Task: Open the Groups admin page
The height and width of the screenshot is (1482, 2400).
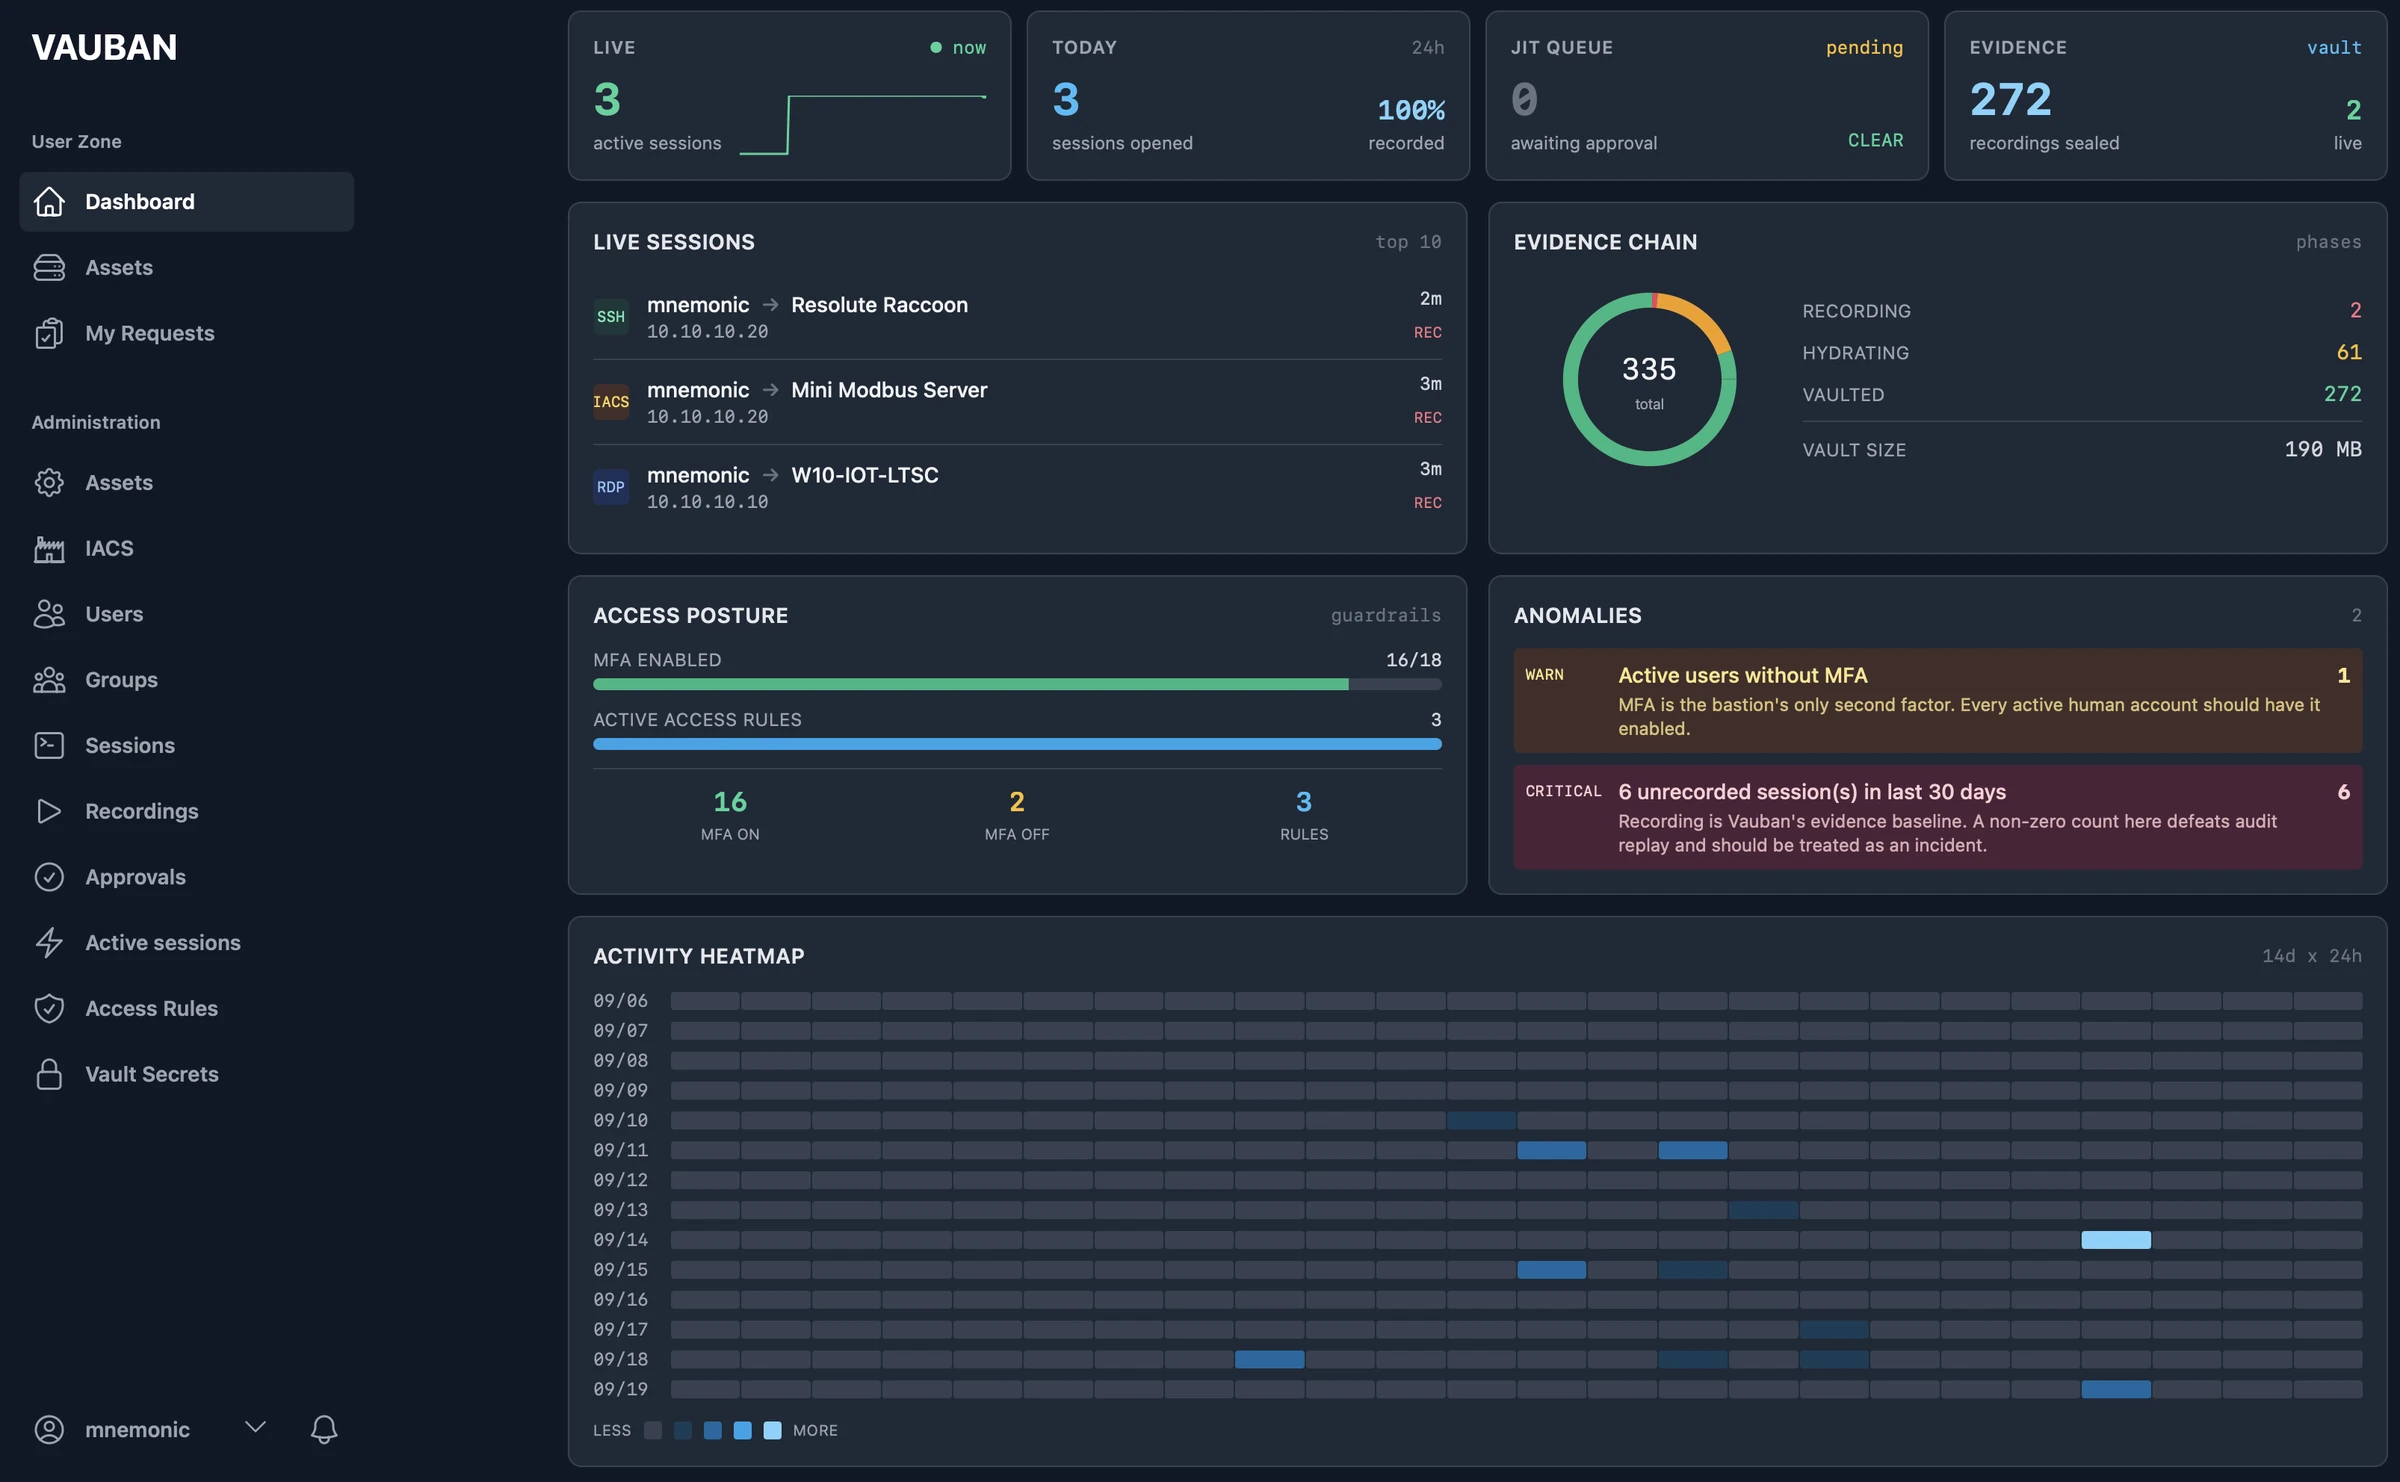Action: (187, 680)
